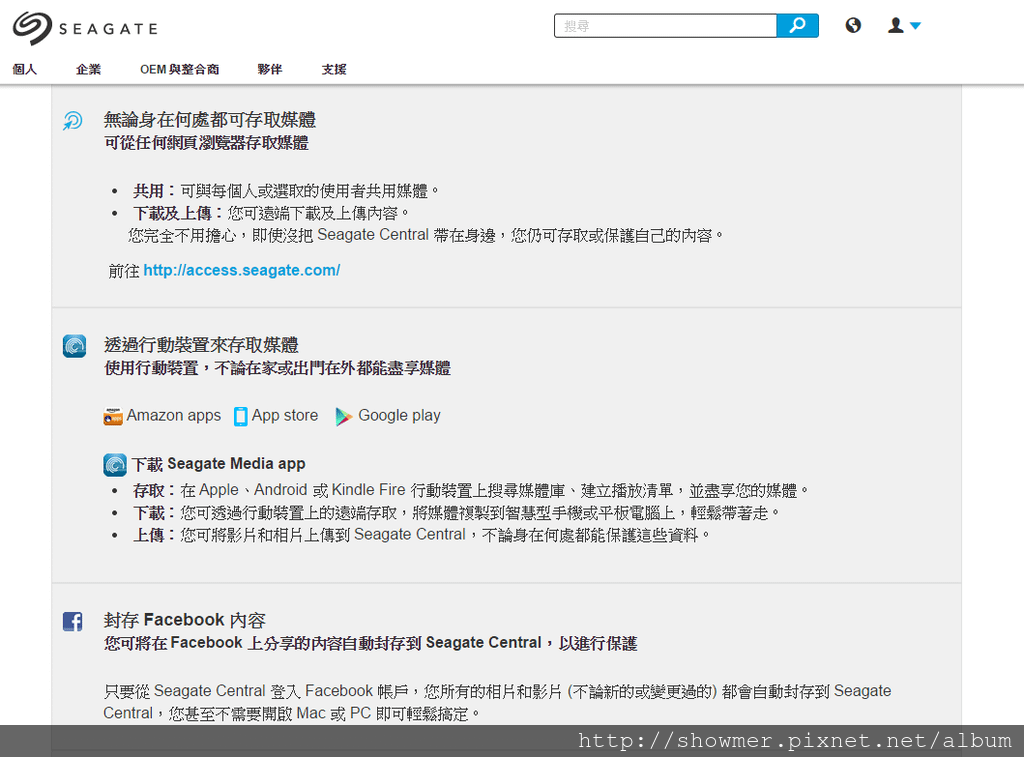This screenshot has height=757, width=1024.
Task: Click the 下載 Seagate Media app title
Action: pyautogui.click(x=219, y=464)
